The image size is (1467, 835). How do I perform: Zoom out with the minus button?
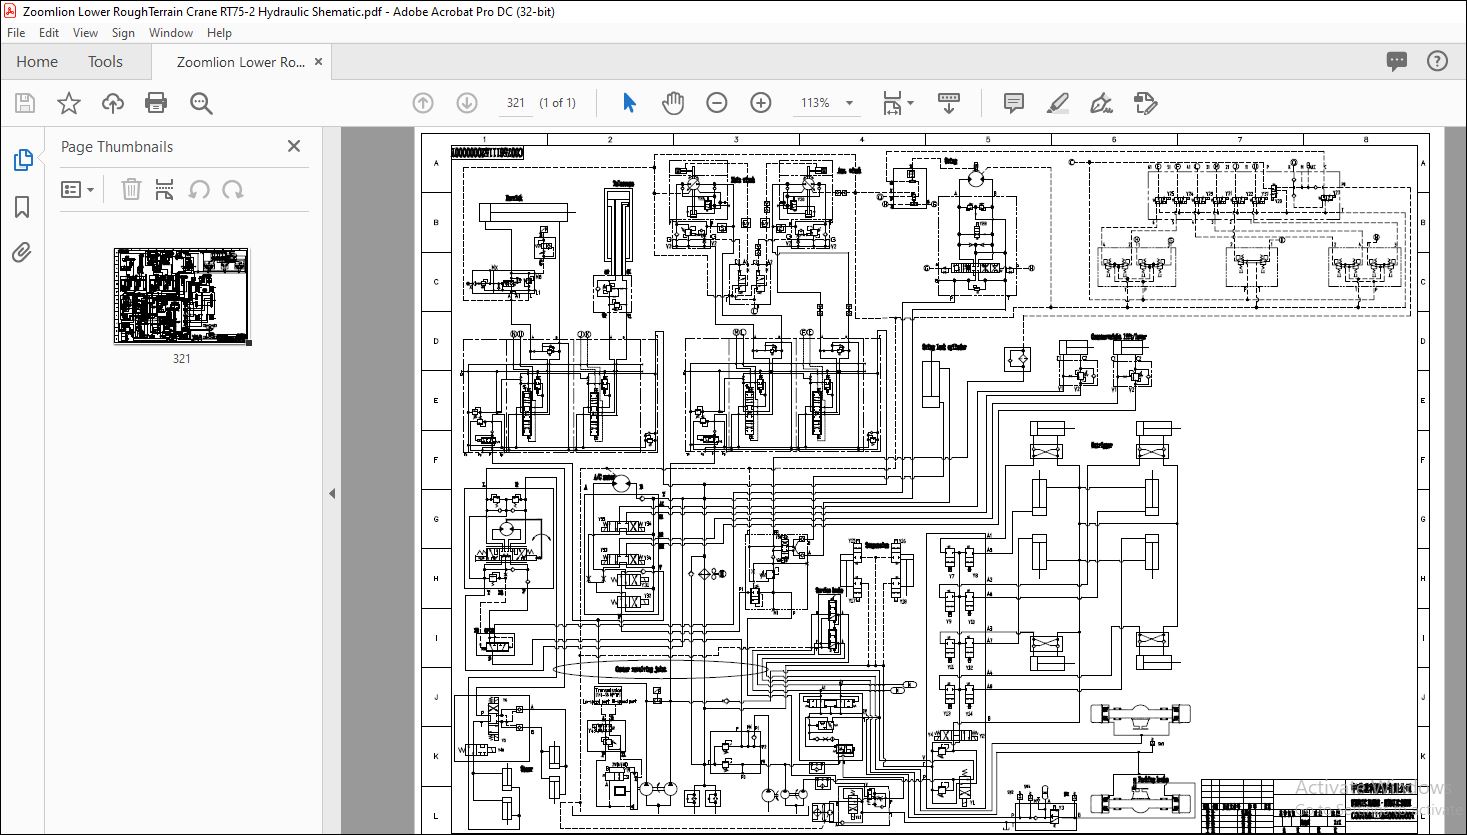(717, 103)
